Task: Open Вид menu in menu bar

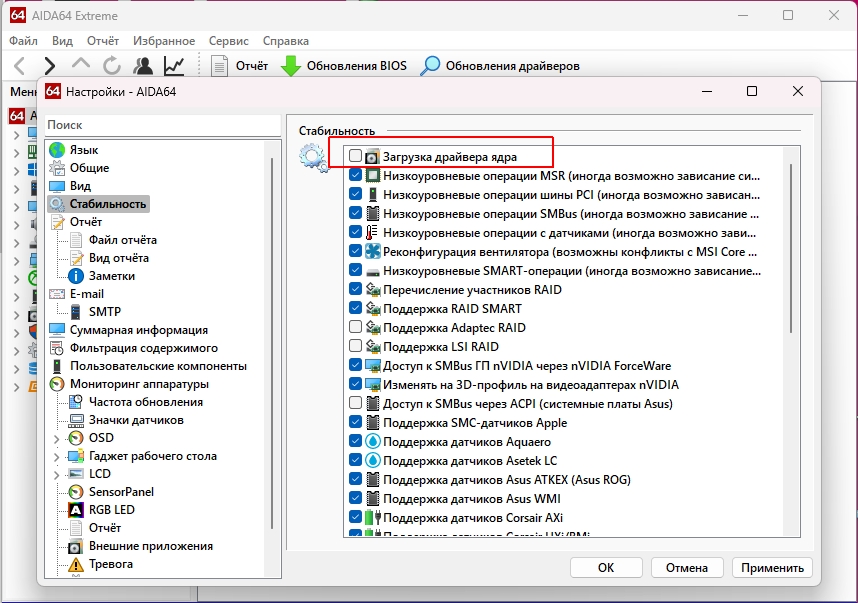Action: (62, 41)
